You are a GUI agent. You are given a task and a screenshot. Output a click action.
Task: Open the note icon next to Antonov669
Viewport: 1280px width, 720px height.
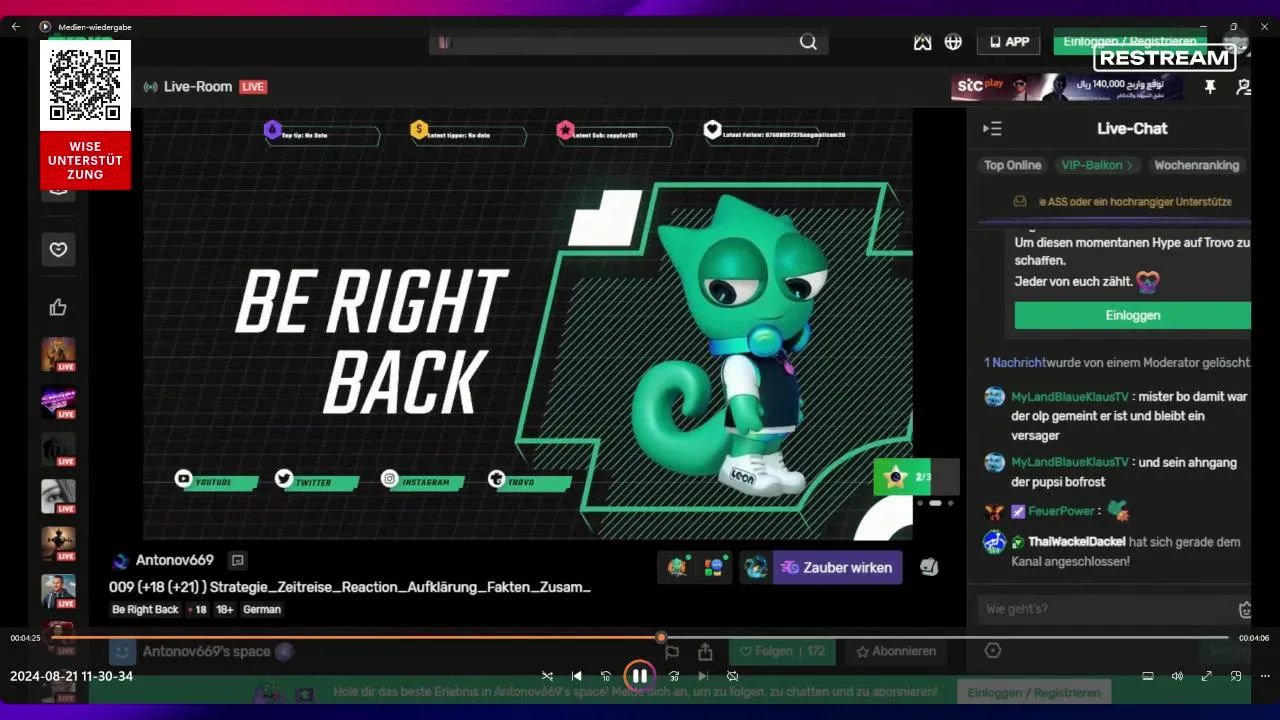(237, 560)
